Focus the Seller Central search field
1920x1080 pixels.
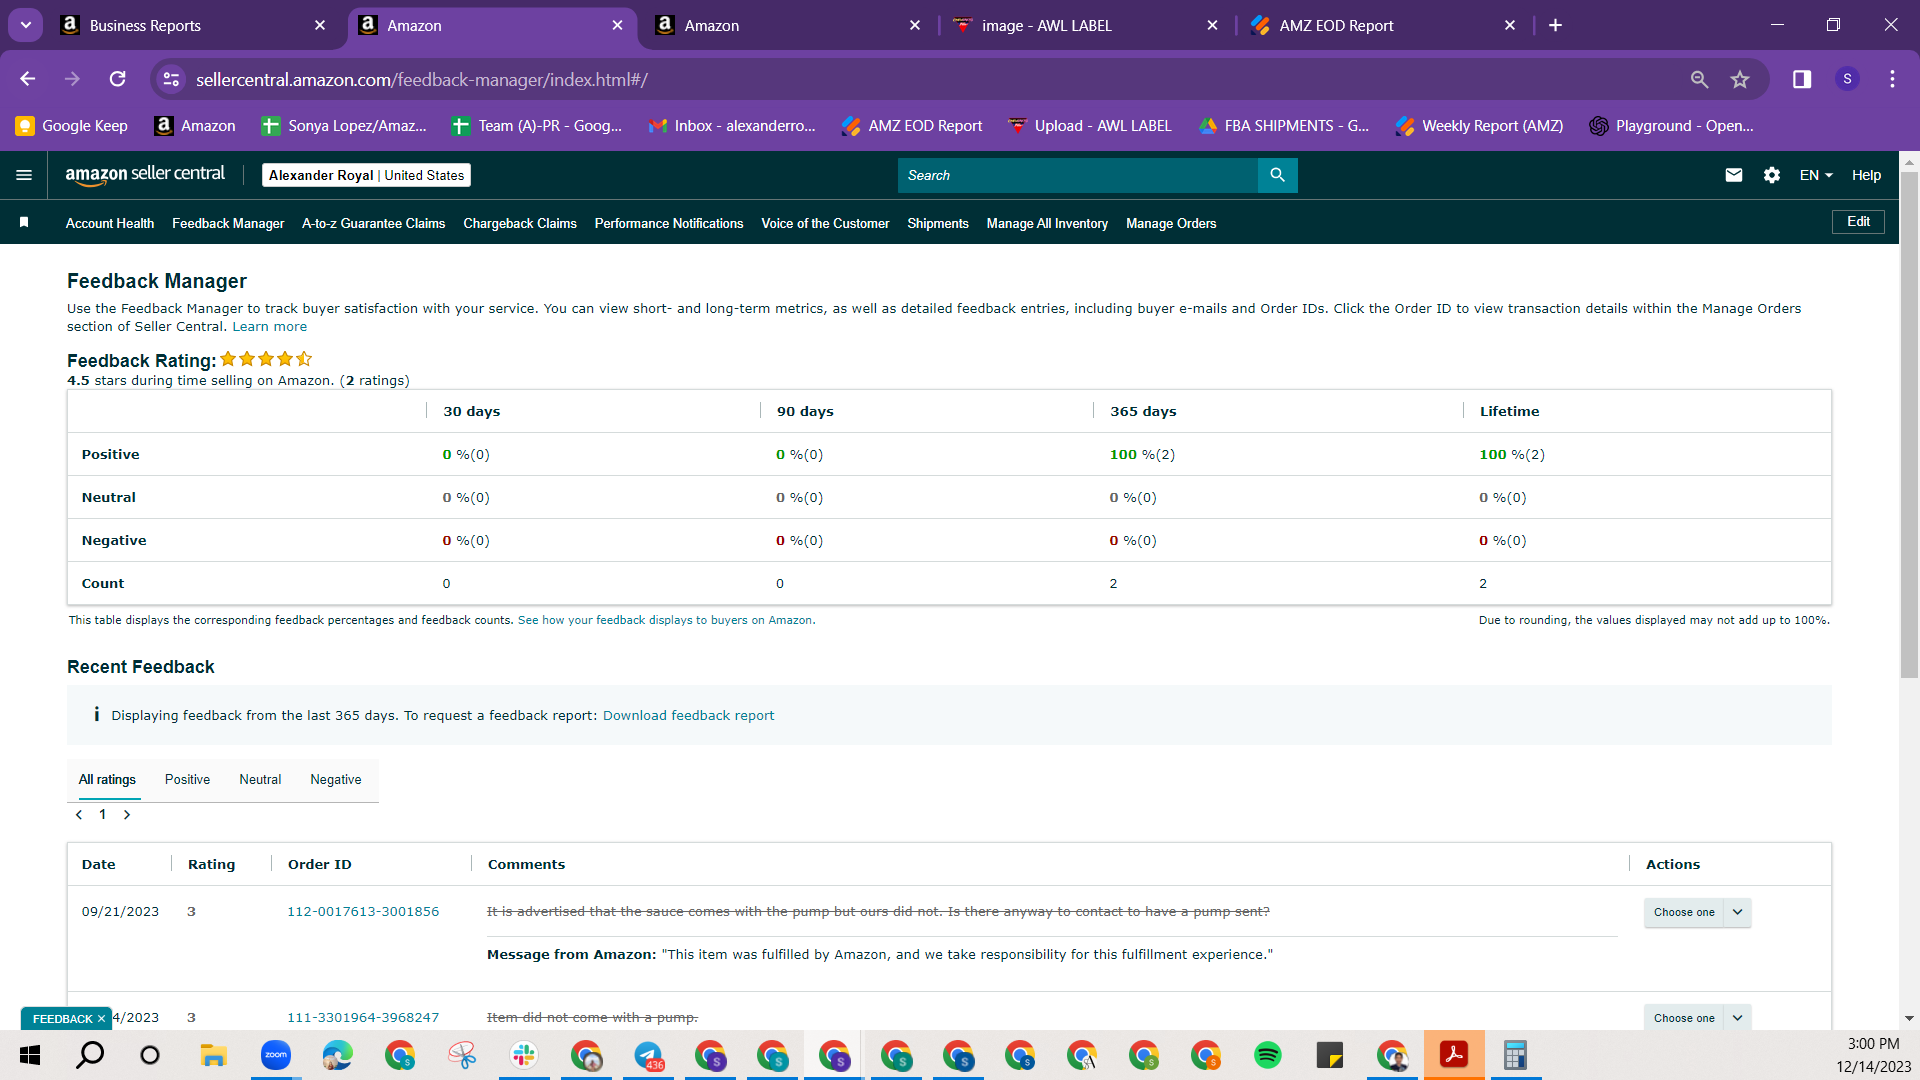coord(1078,175)
